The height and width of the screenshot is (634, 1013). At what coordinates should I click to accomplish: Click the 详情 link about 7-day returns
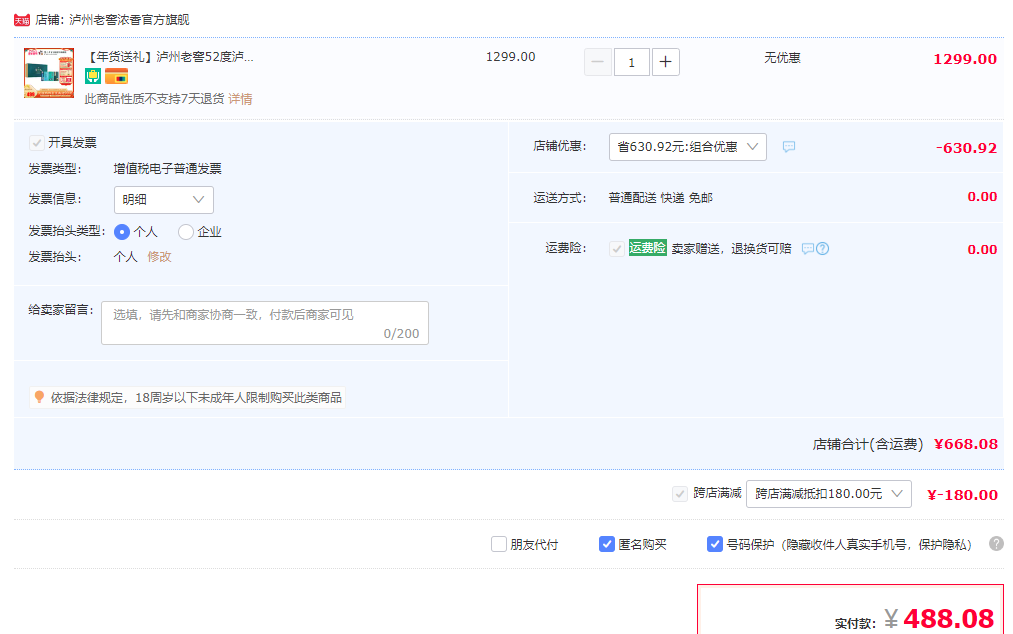pos(240,99)
